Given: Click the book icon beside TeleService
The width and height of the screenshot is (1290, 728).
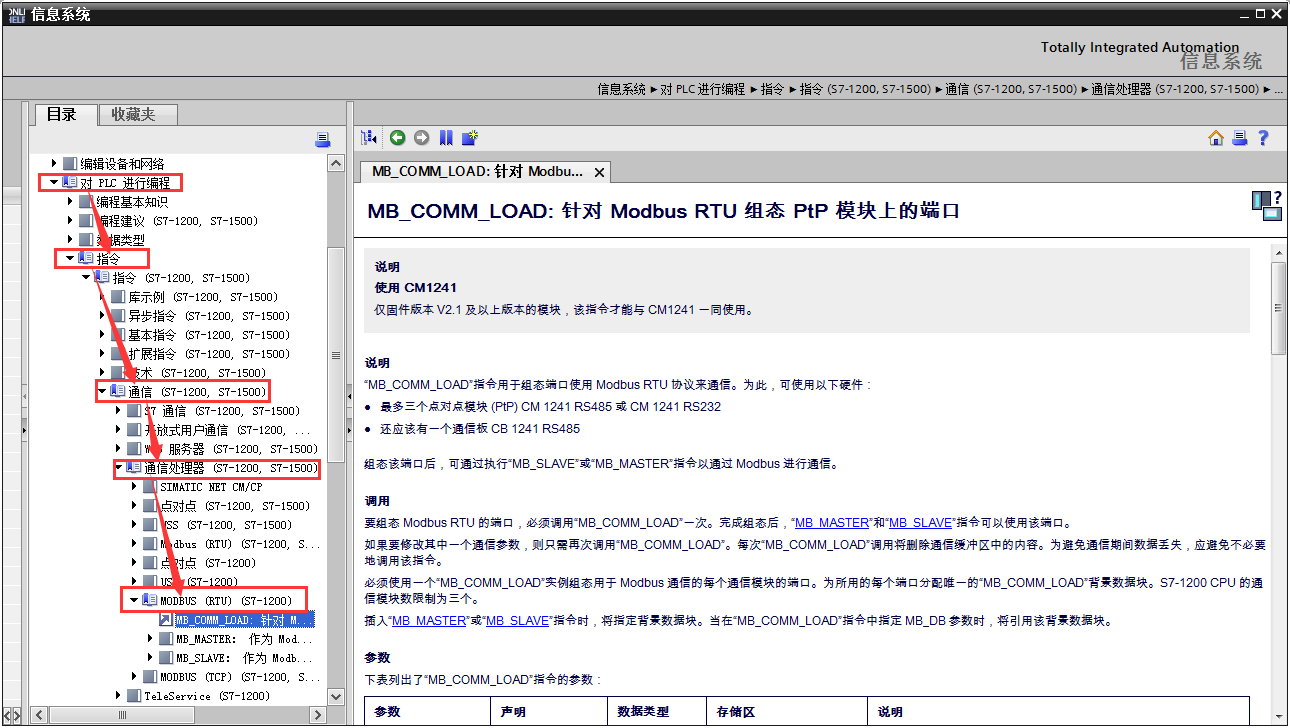Looking at the screenshot, I should (x=134, y=695).
